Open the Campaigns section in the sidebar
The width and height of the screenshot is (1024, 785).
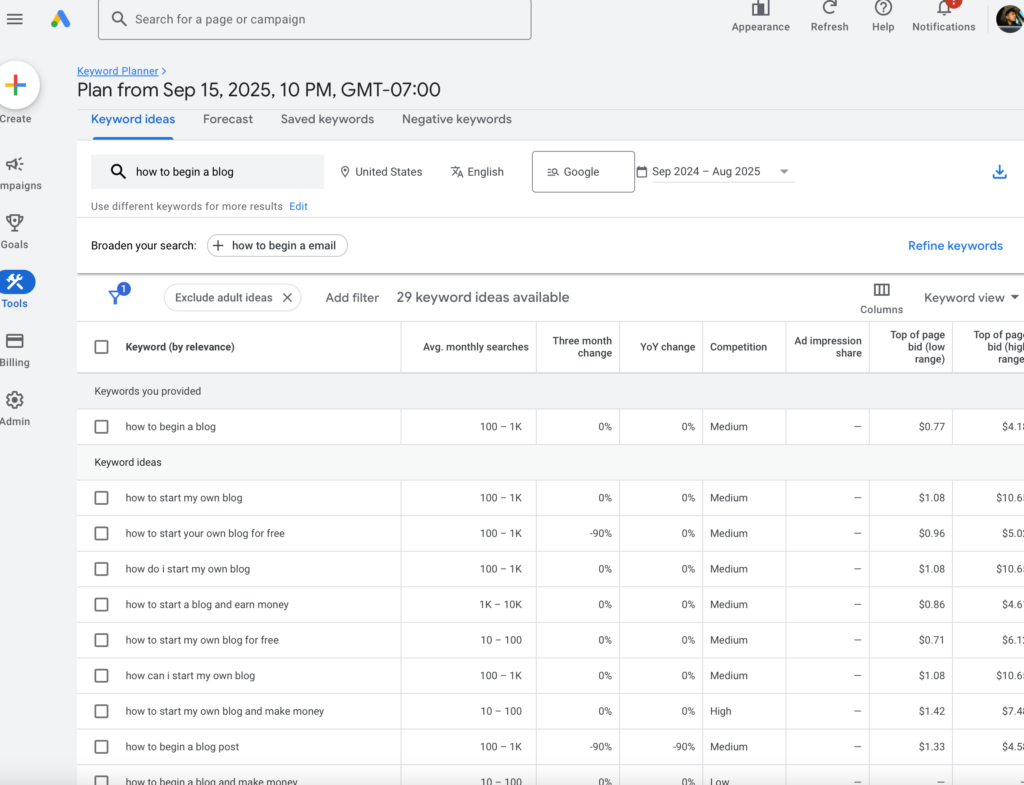pyautogui.click(x=15, y=165)
